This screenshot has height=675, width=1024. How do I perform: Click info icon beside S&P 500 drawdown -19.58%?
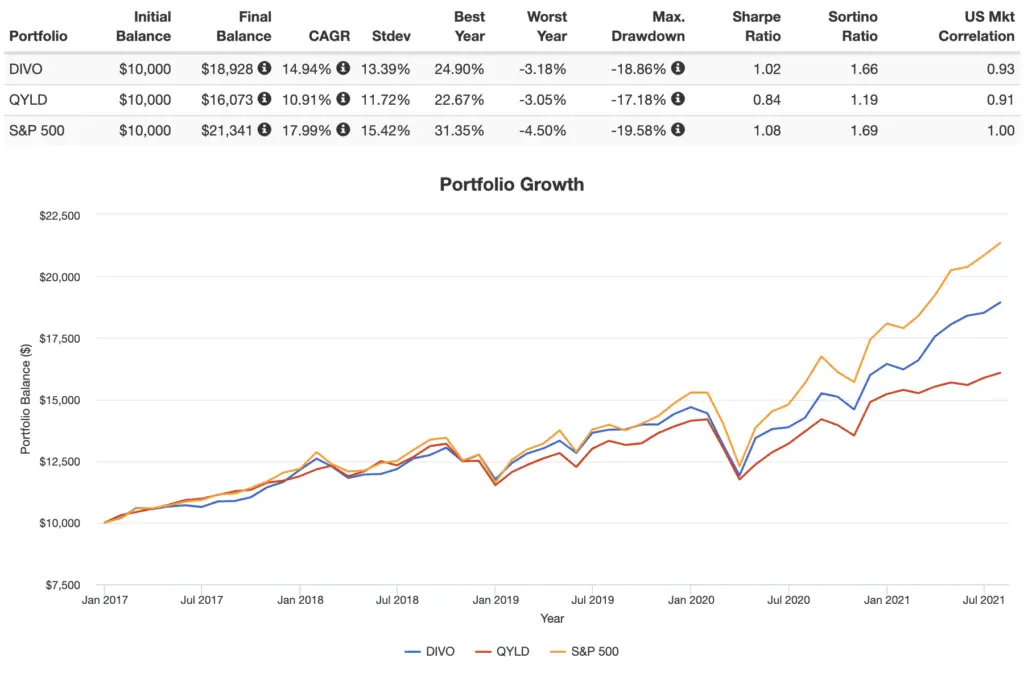point(678,129)
